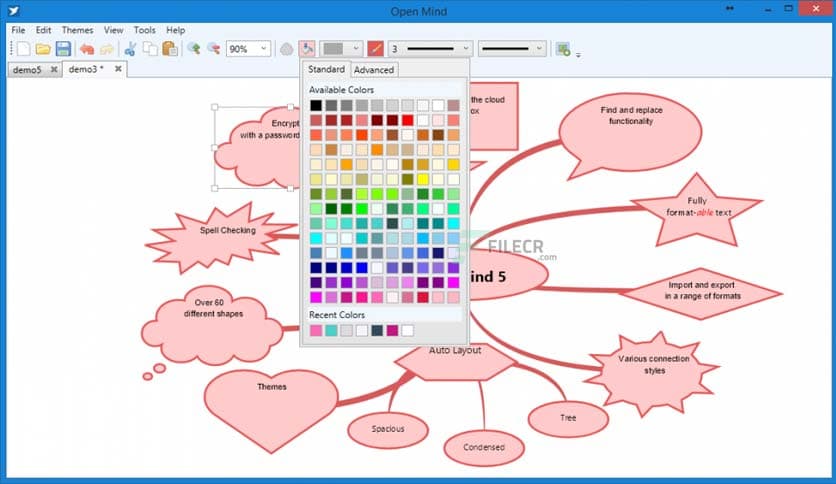Create a new mind map document

click(24, 49)
